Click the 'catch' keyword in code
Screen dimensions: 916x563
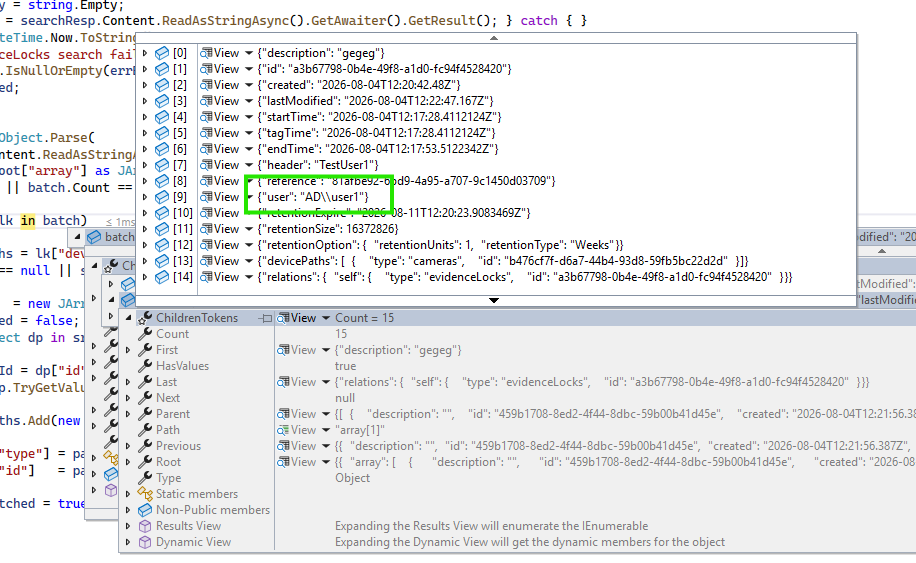pyautogui.click(x=539, y=21)
